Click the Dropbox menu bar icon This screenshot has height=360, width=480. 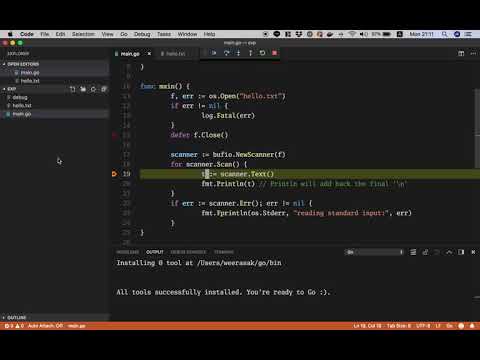(x=299, y=34)
